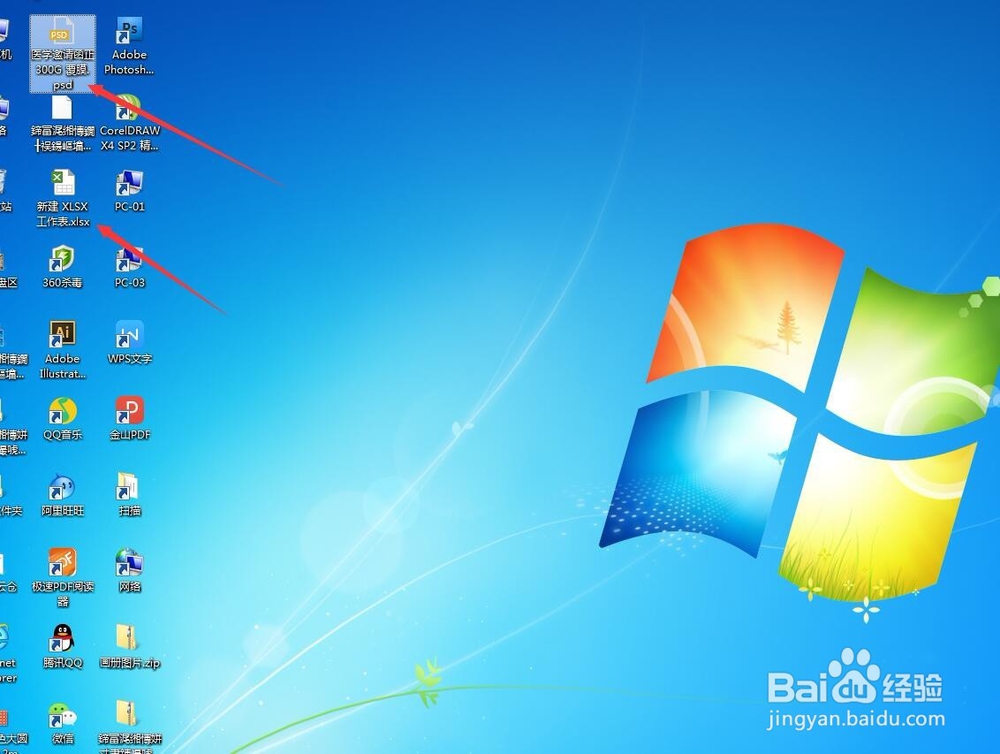Click the PC-01 label text

tap(129, 207)
